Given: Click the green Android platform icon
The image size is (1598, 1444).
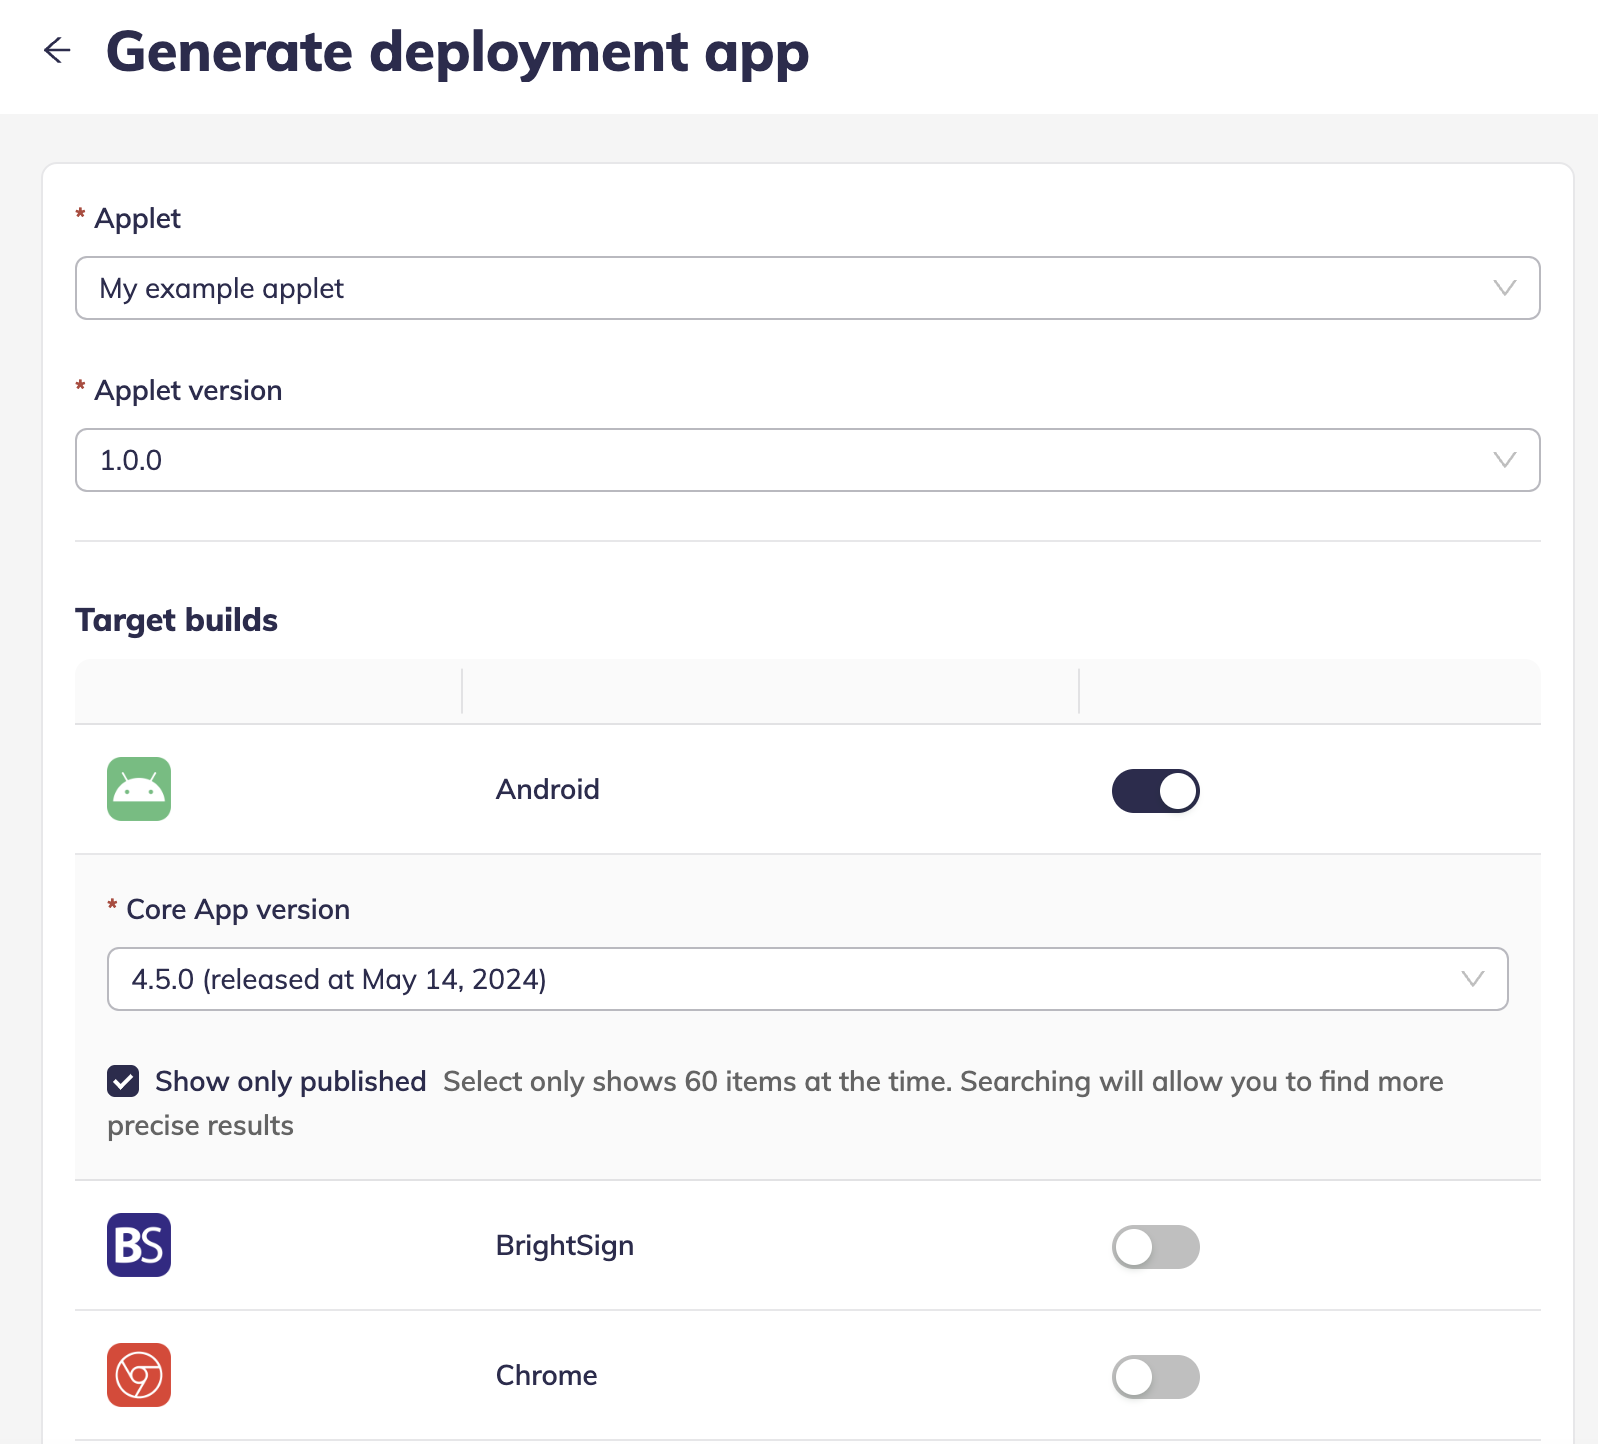Looking at the screenshot, I should point(139,789).
